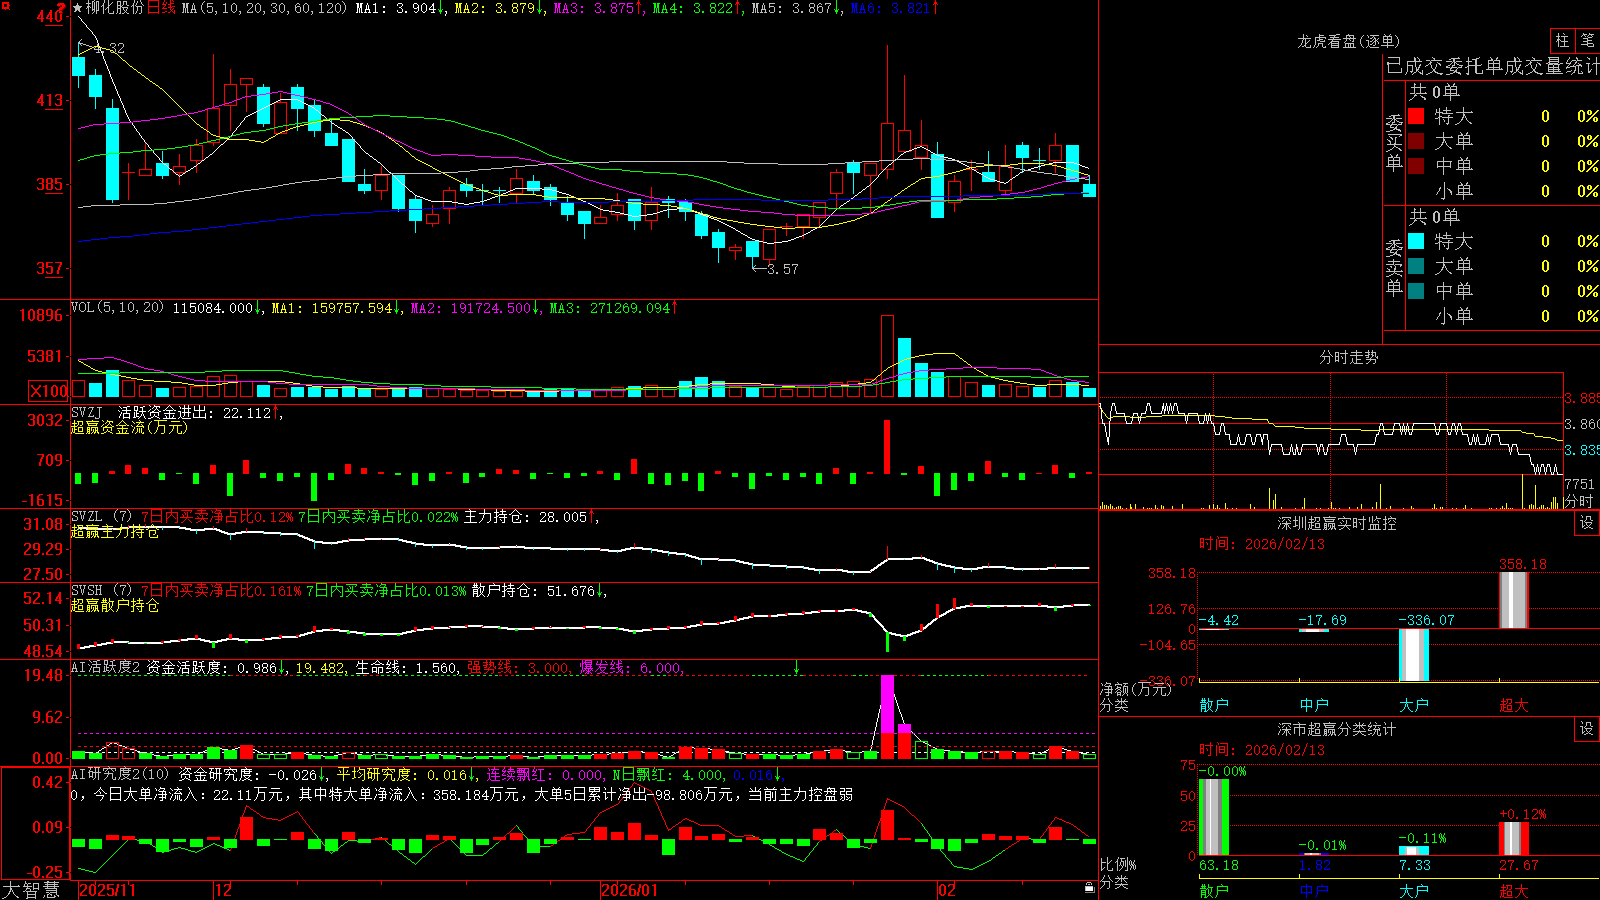The image size is (1600, 900).
Task: Click the 2026/01 date marker
Action: [630, 890]
